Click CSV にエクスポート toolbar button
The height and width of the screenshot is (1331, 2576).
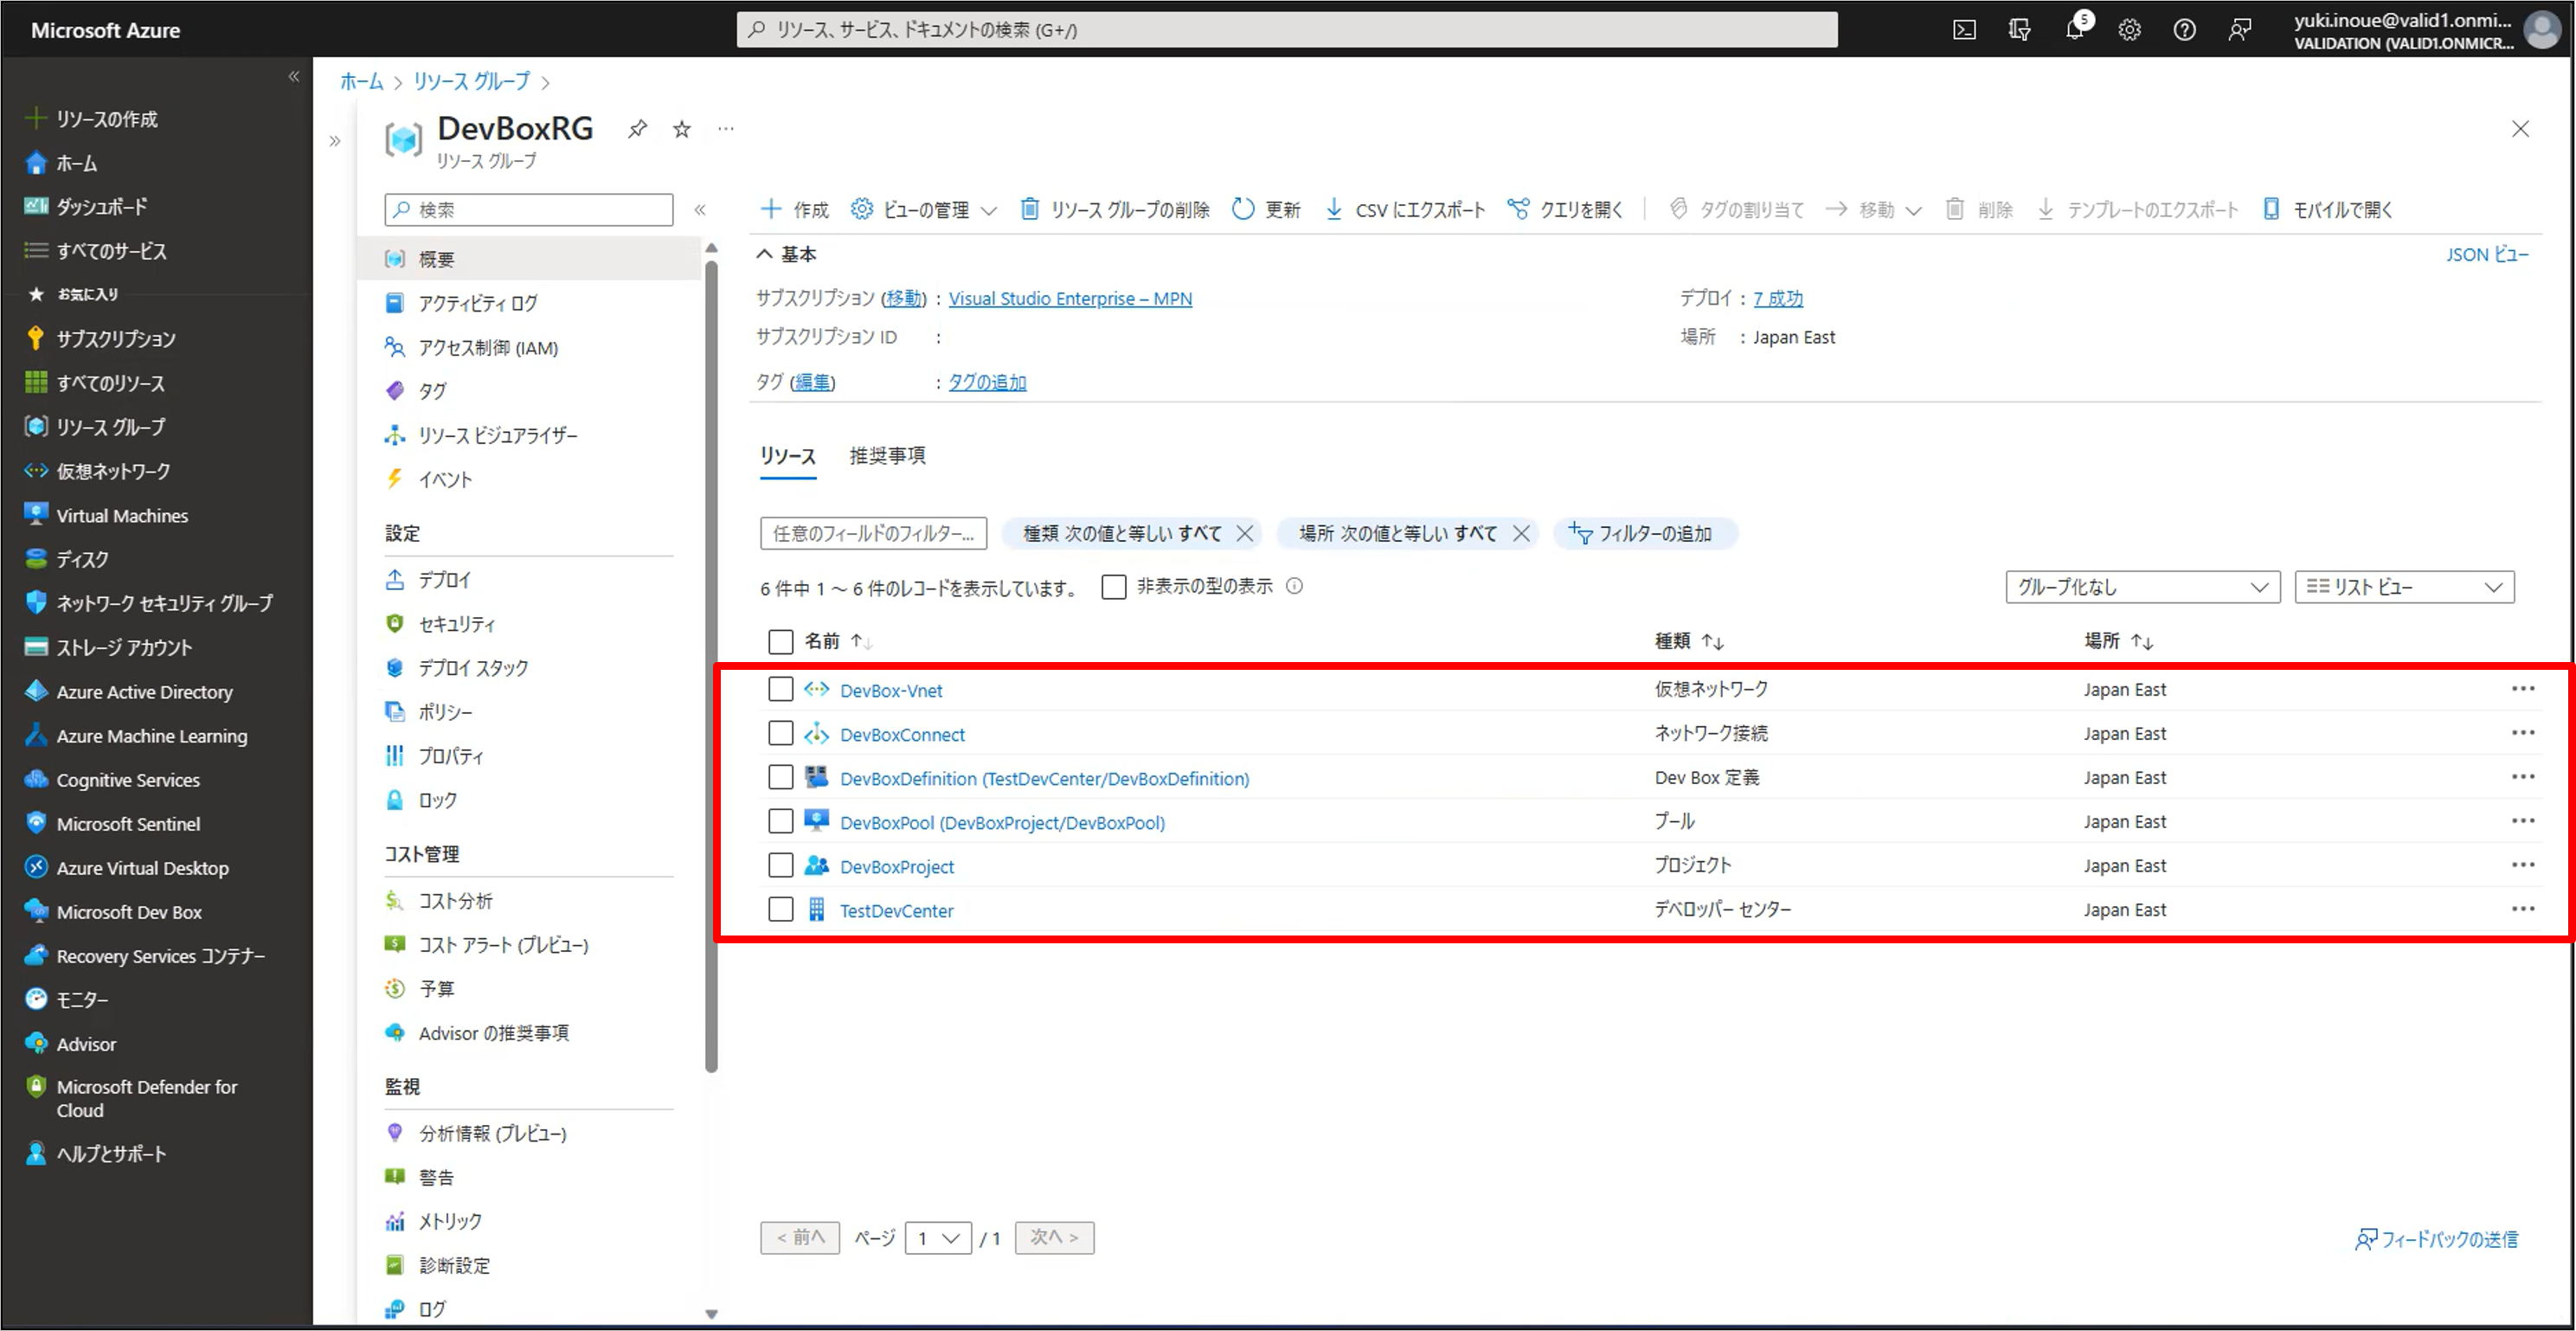[x=1405, y=209]
